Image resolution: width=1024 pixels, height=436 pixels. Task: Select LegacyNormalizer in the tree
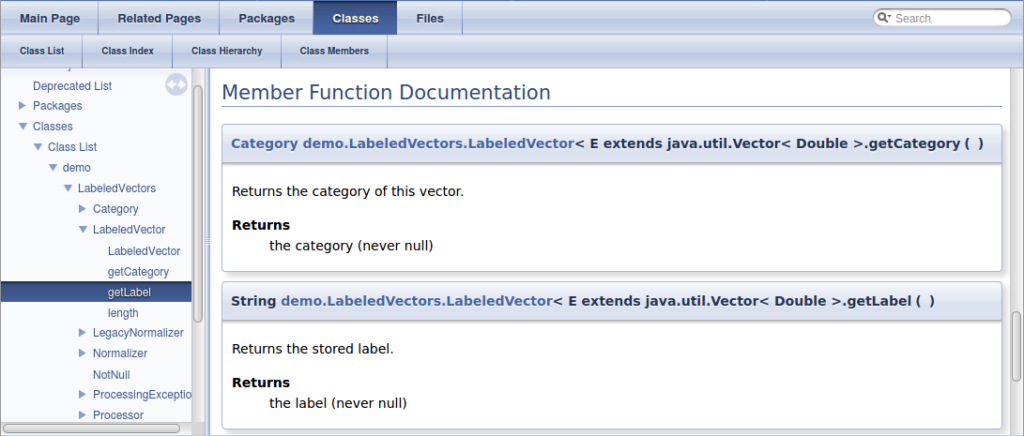click(x=138, y=332)
